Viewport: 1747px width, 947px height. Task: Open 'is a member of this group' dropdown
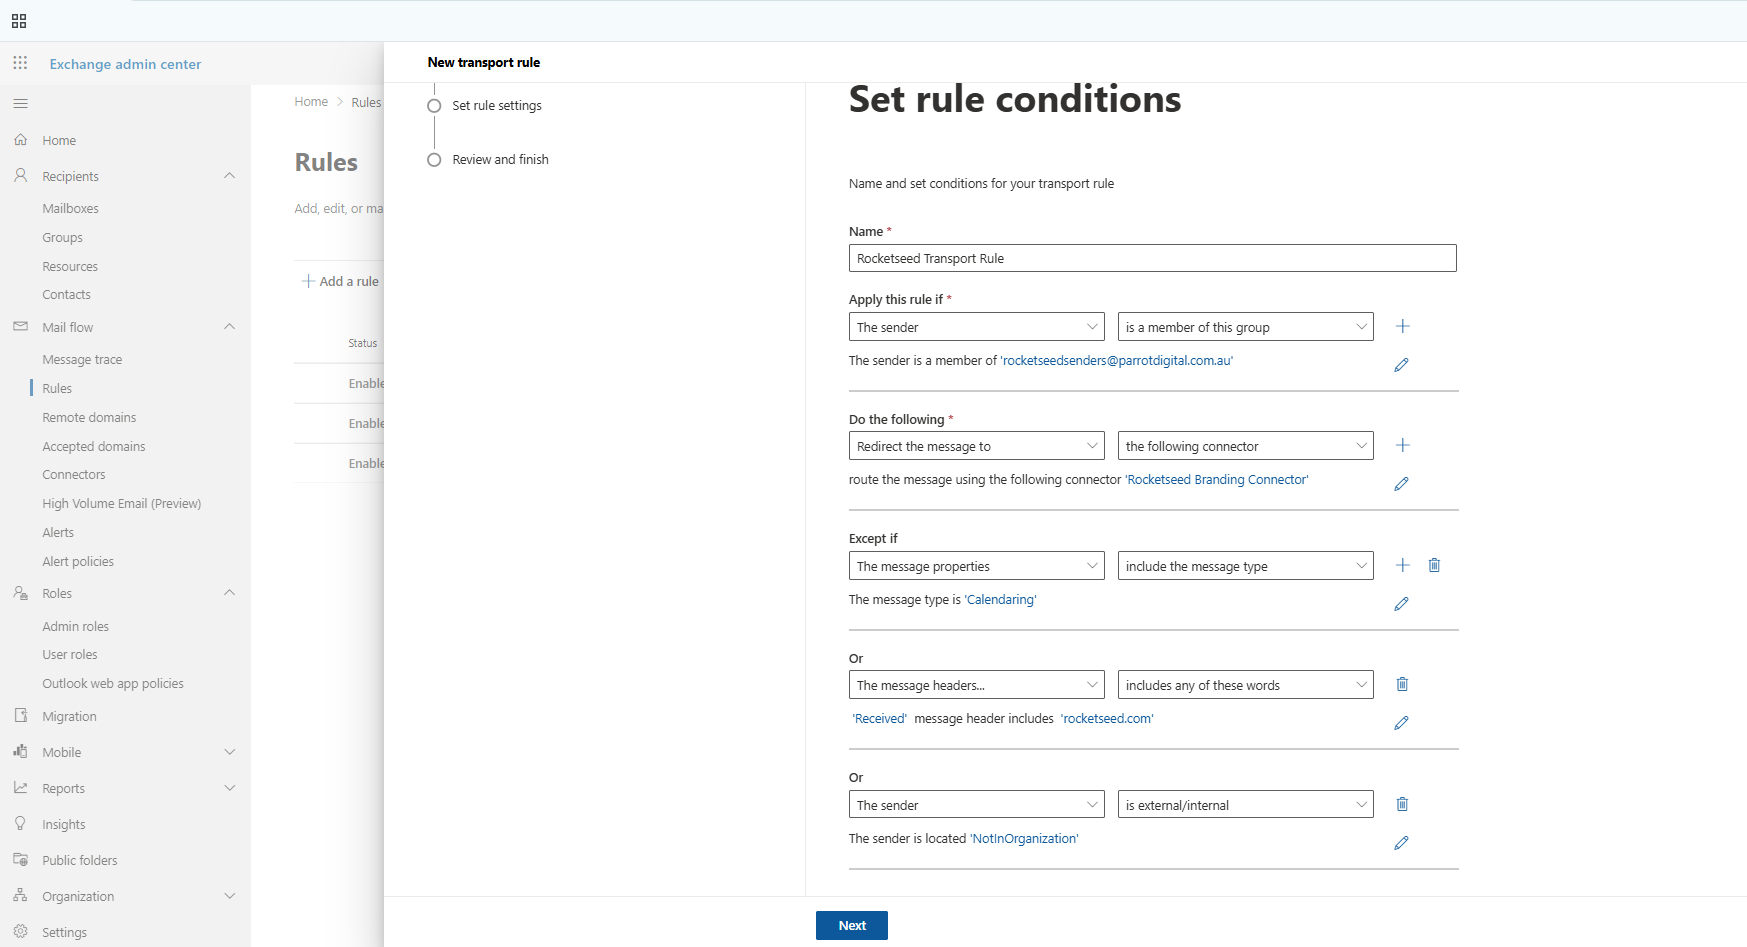click(1245, 327)
